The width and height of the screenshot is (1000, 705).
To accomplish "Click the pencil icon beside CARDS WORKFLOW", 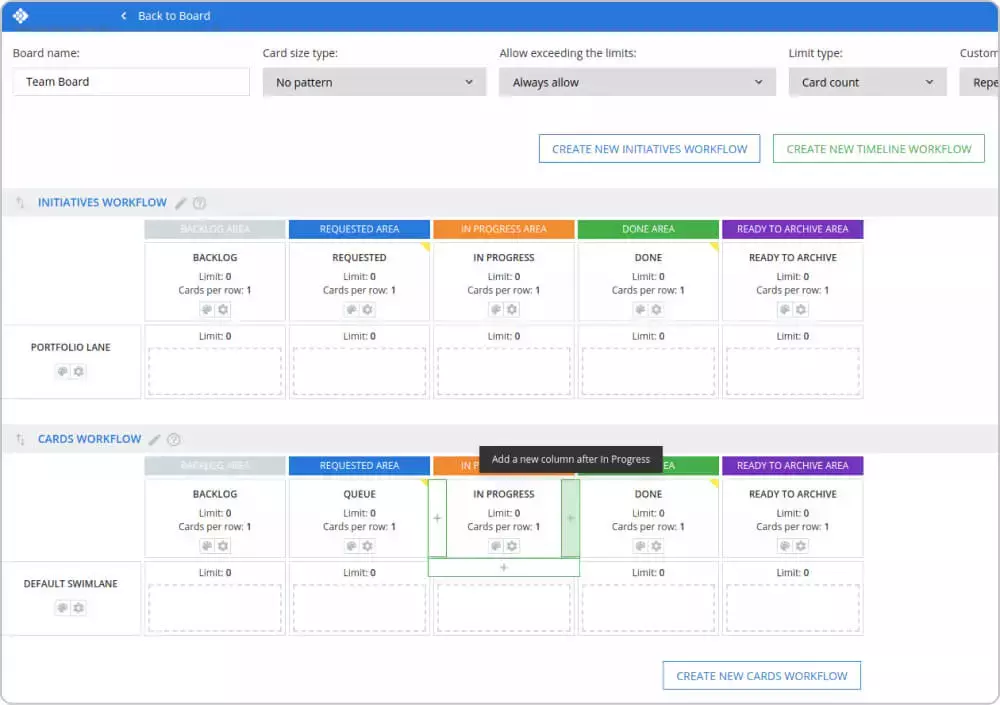I will point(155,439).
